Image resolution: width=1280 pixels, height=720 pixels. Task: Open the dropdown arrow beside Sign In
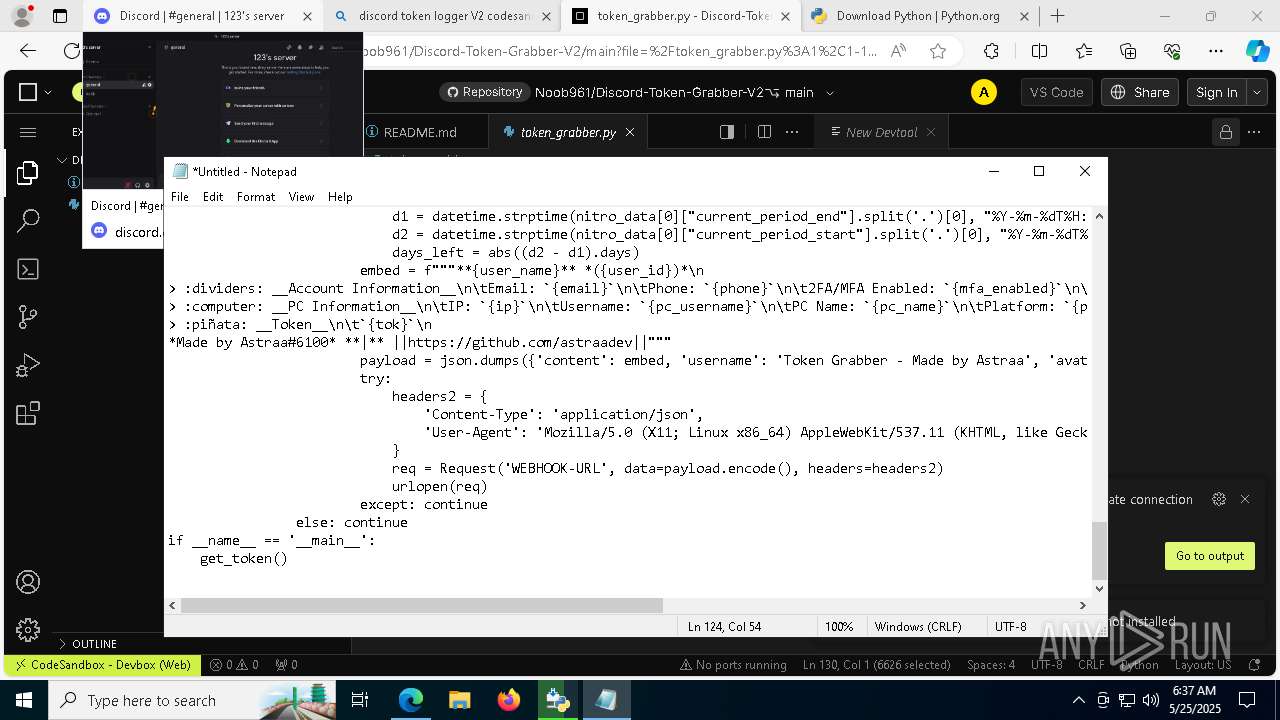(1256, 92)
